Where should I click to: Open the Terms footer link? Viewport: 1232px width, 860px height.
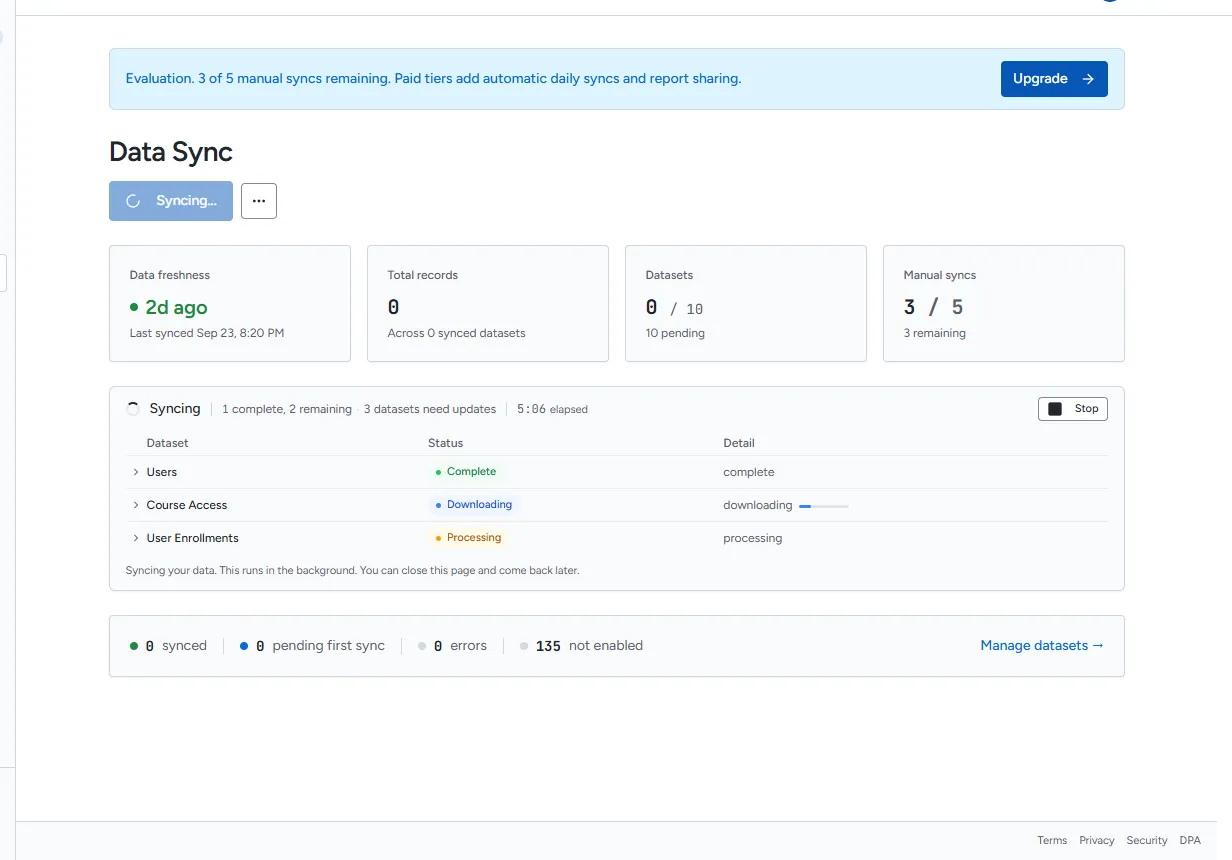point(1052,841)
